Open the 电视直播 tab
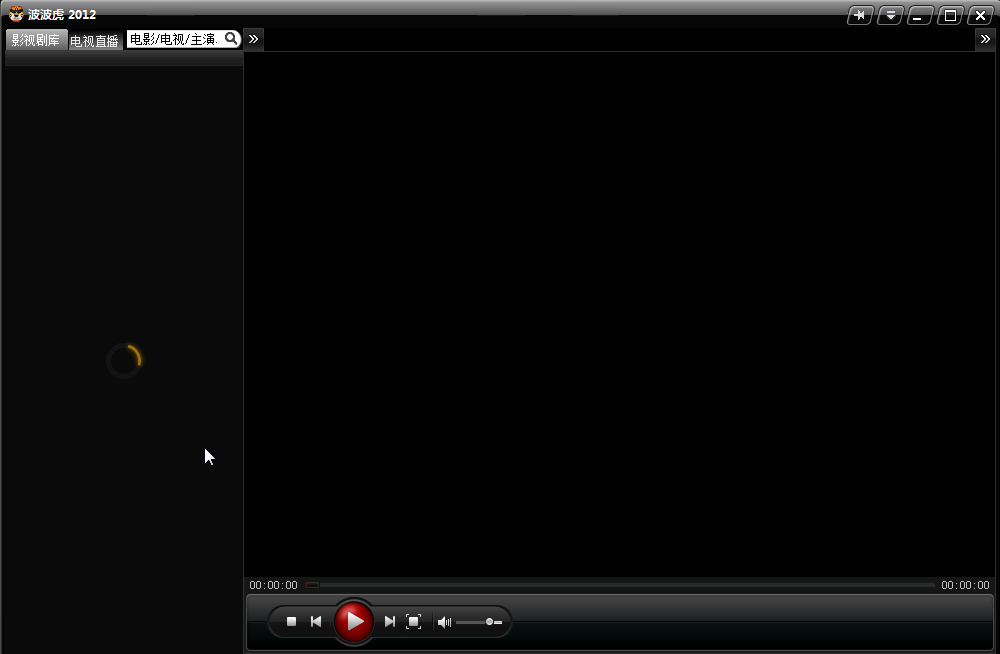The height and width of the screenshot is (654, 1000). (x=95, y=41)
